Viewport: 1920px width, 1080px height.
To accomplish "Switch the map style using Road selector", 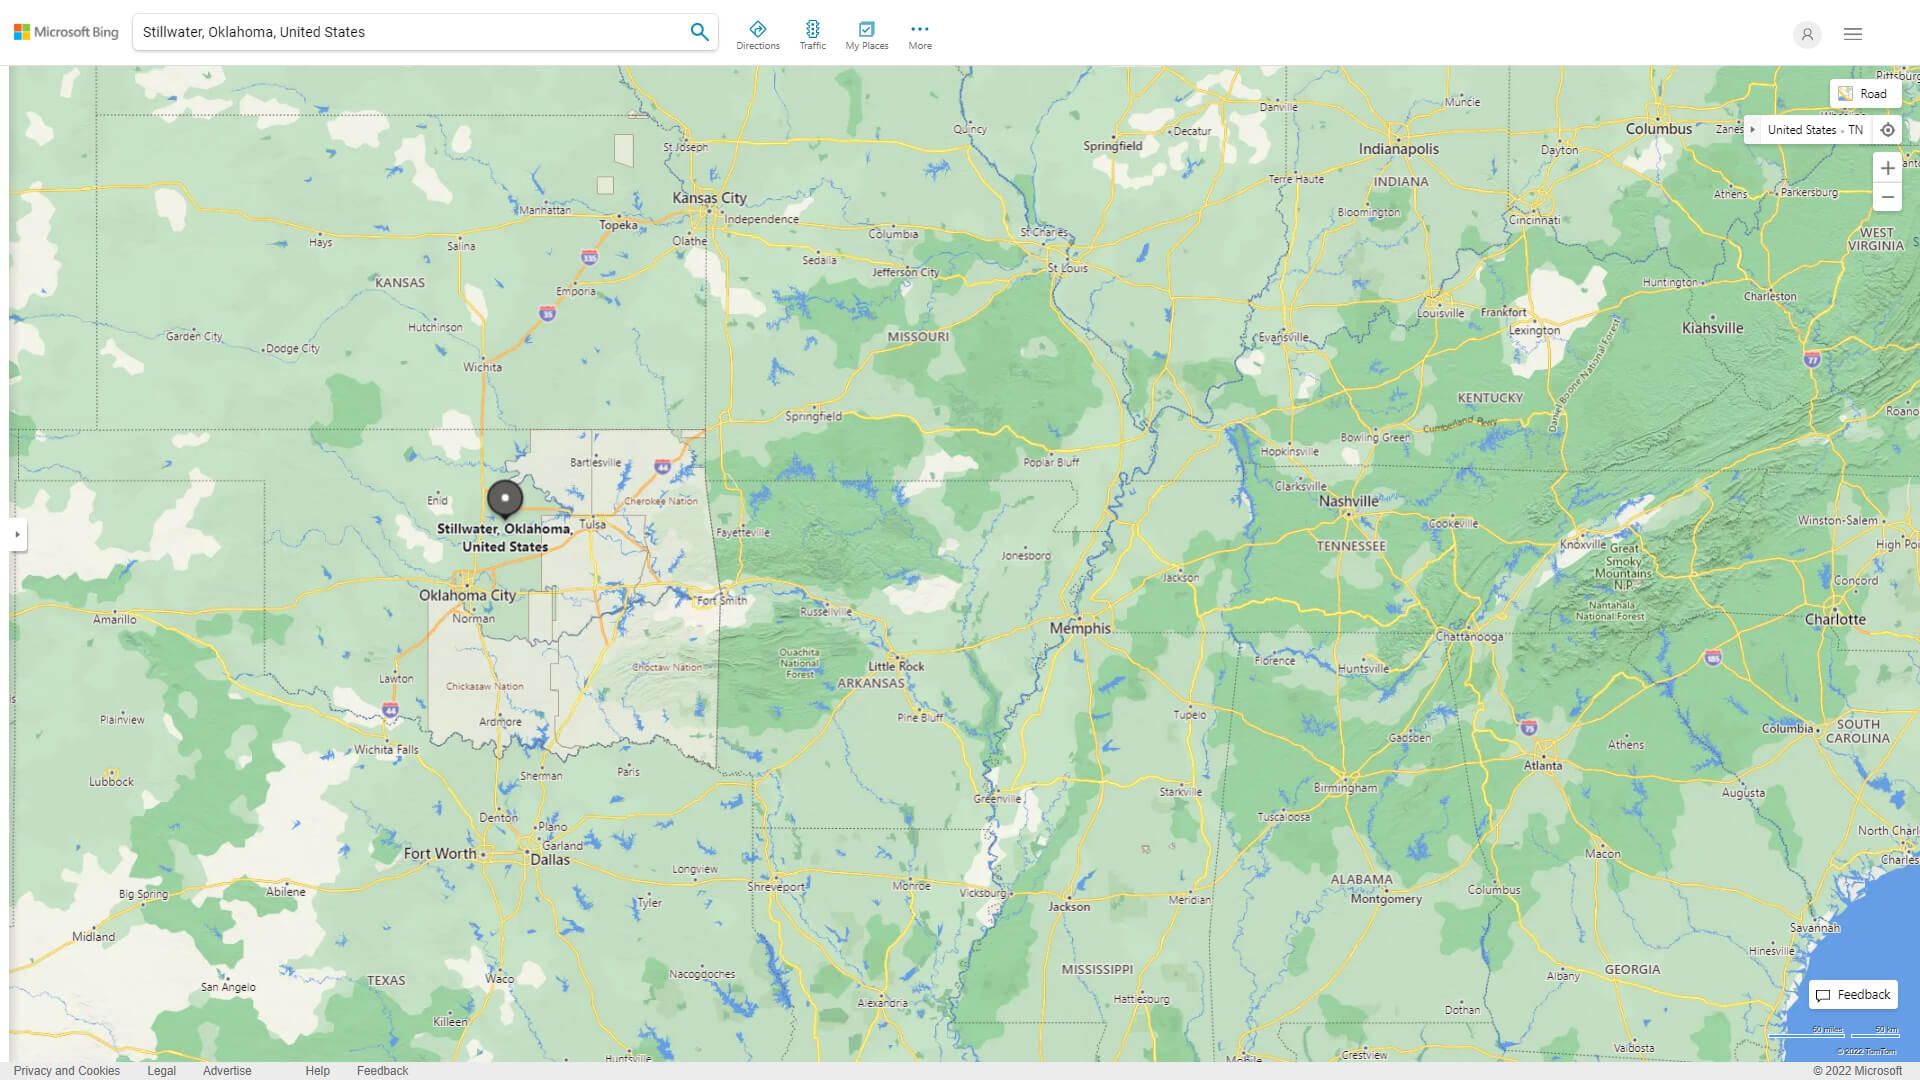I will pos(1866,93).
